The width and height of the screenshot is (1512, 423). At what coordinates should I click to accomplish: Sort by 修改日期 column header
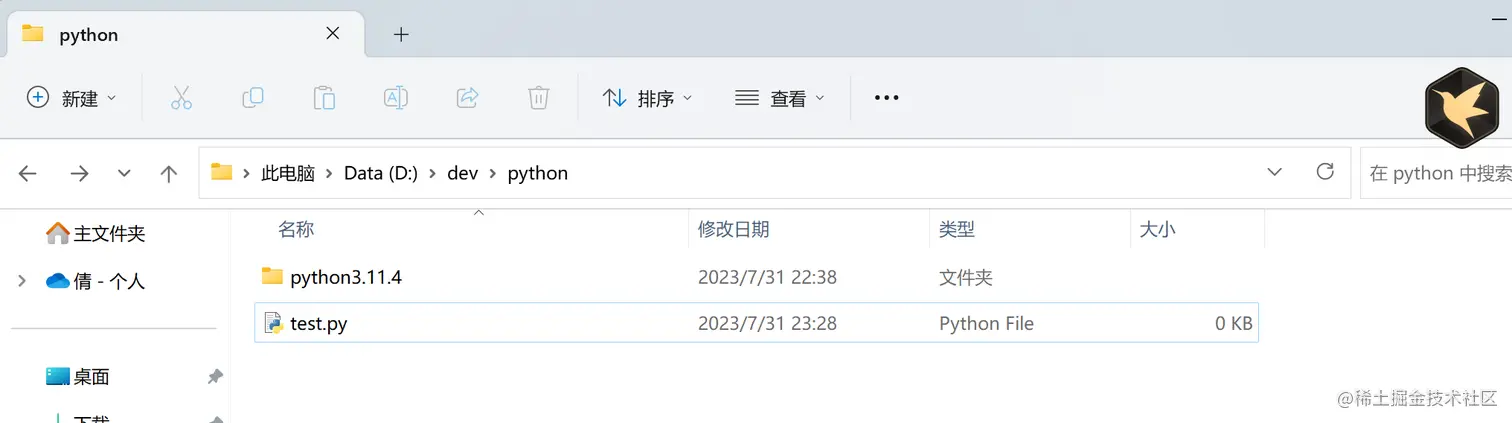734,230
